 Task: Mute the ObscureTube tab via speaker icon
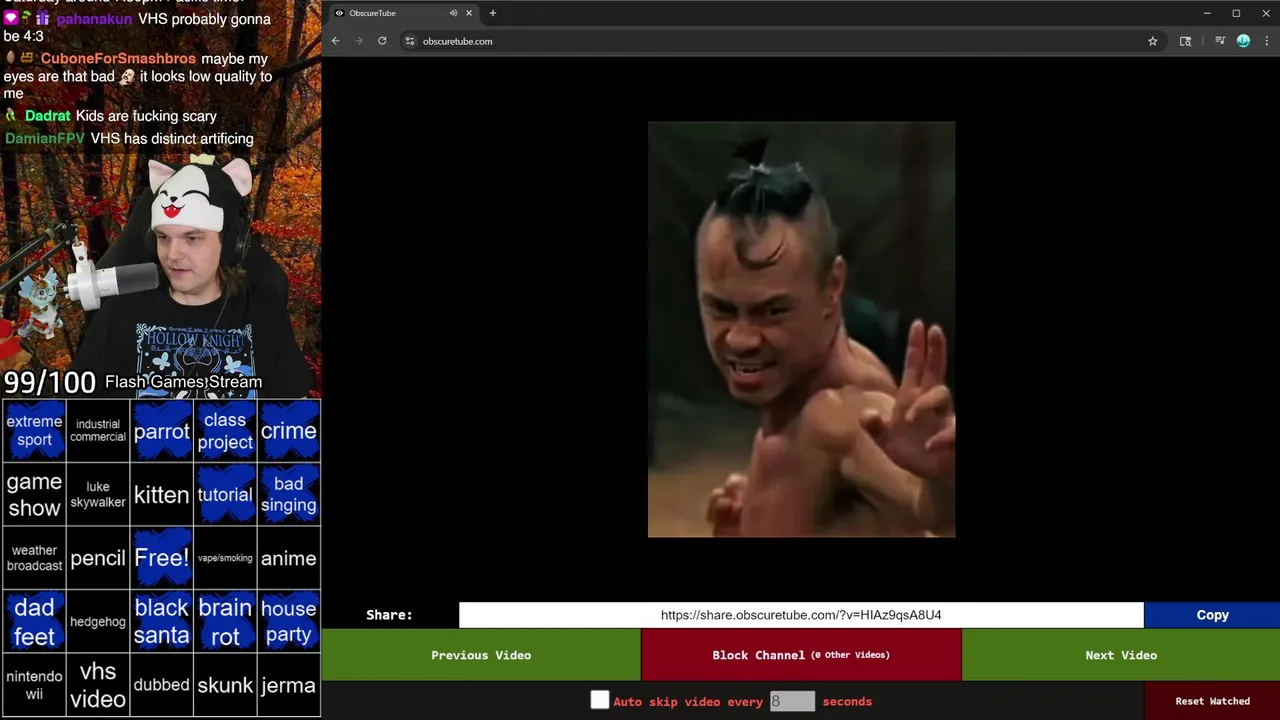453,13
